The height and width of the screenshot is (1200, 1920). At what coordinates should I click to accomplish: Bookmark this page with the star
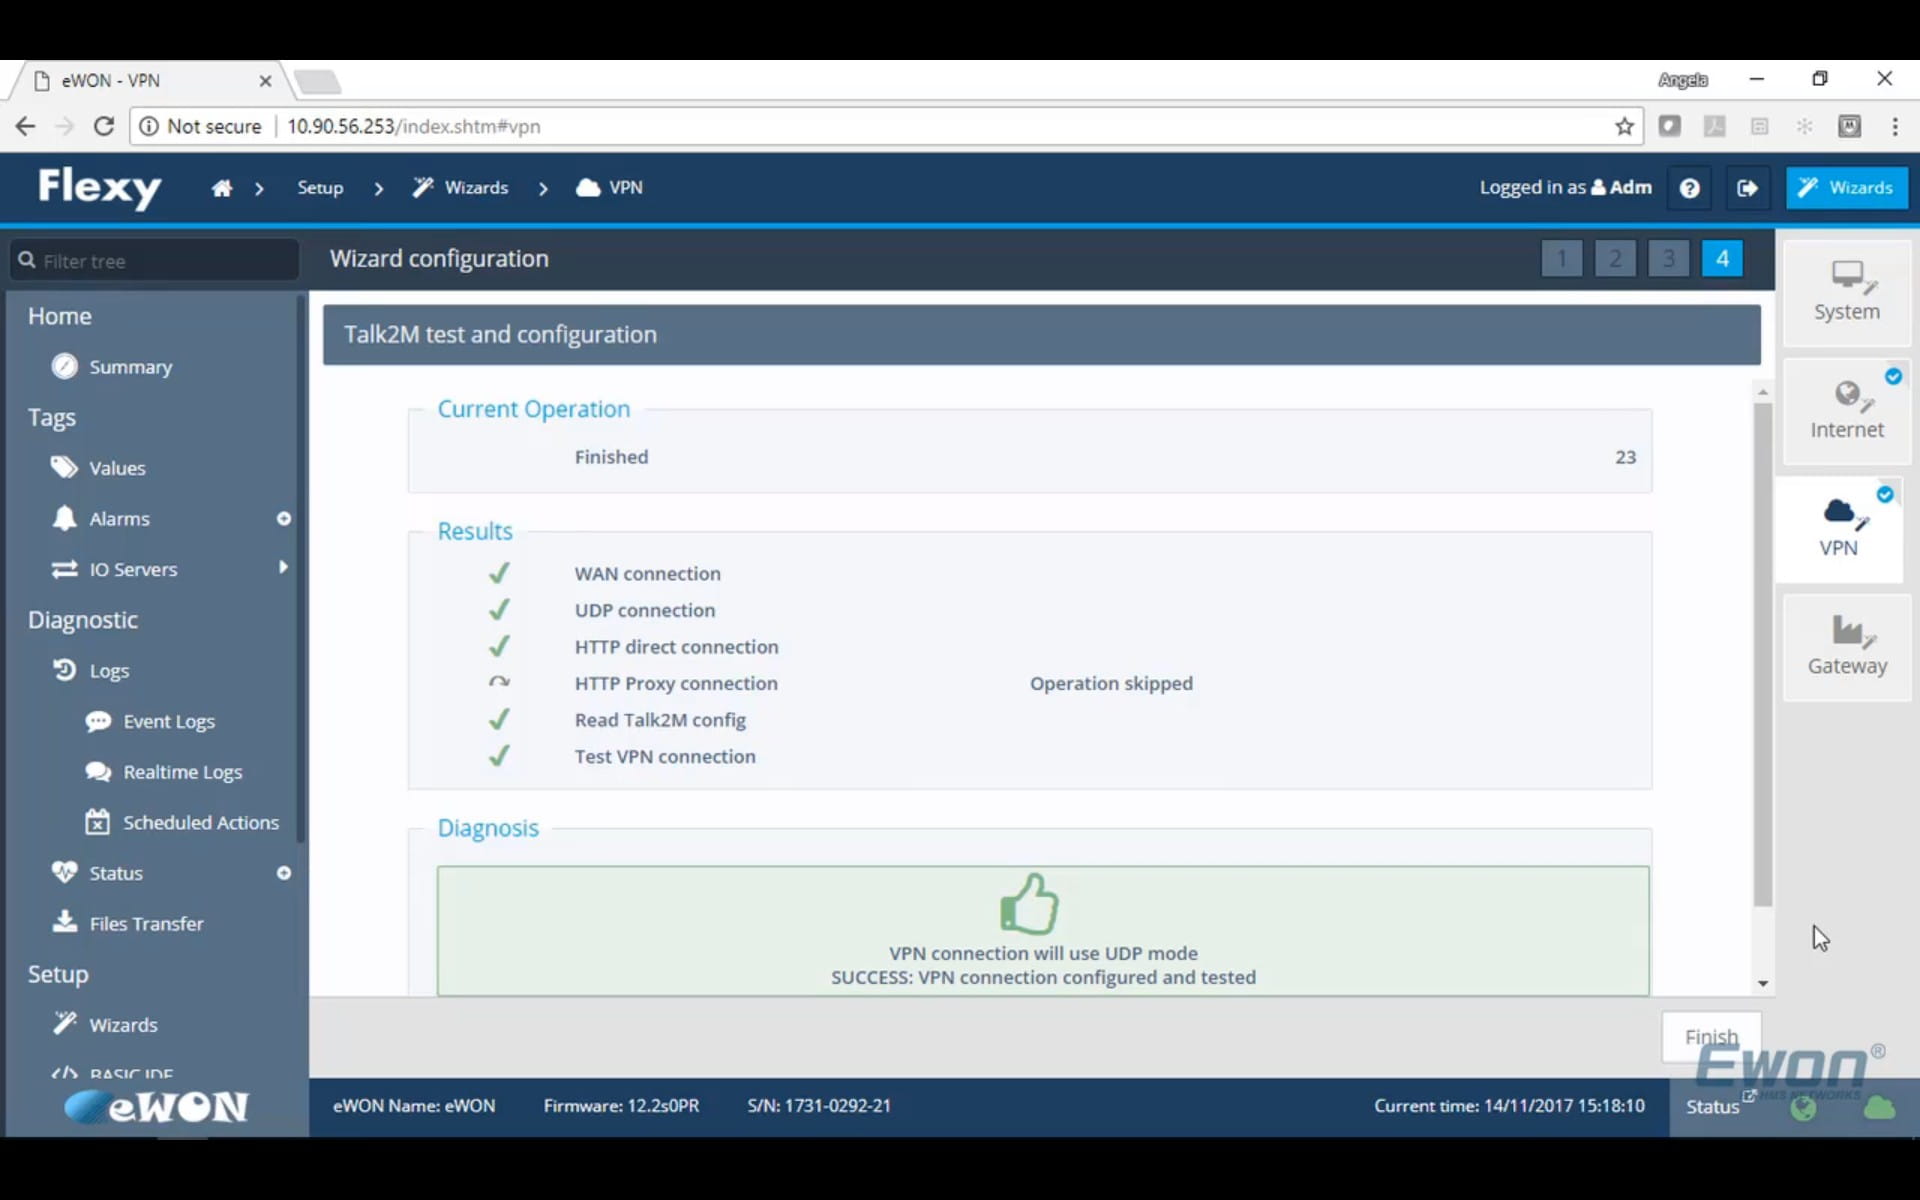click(1624, 126)
